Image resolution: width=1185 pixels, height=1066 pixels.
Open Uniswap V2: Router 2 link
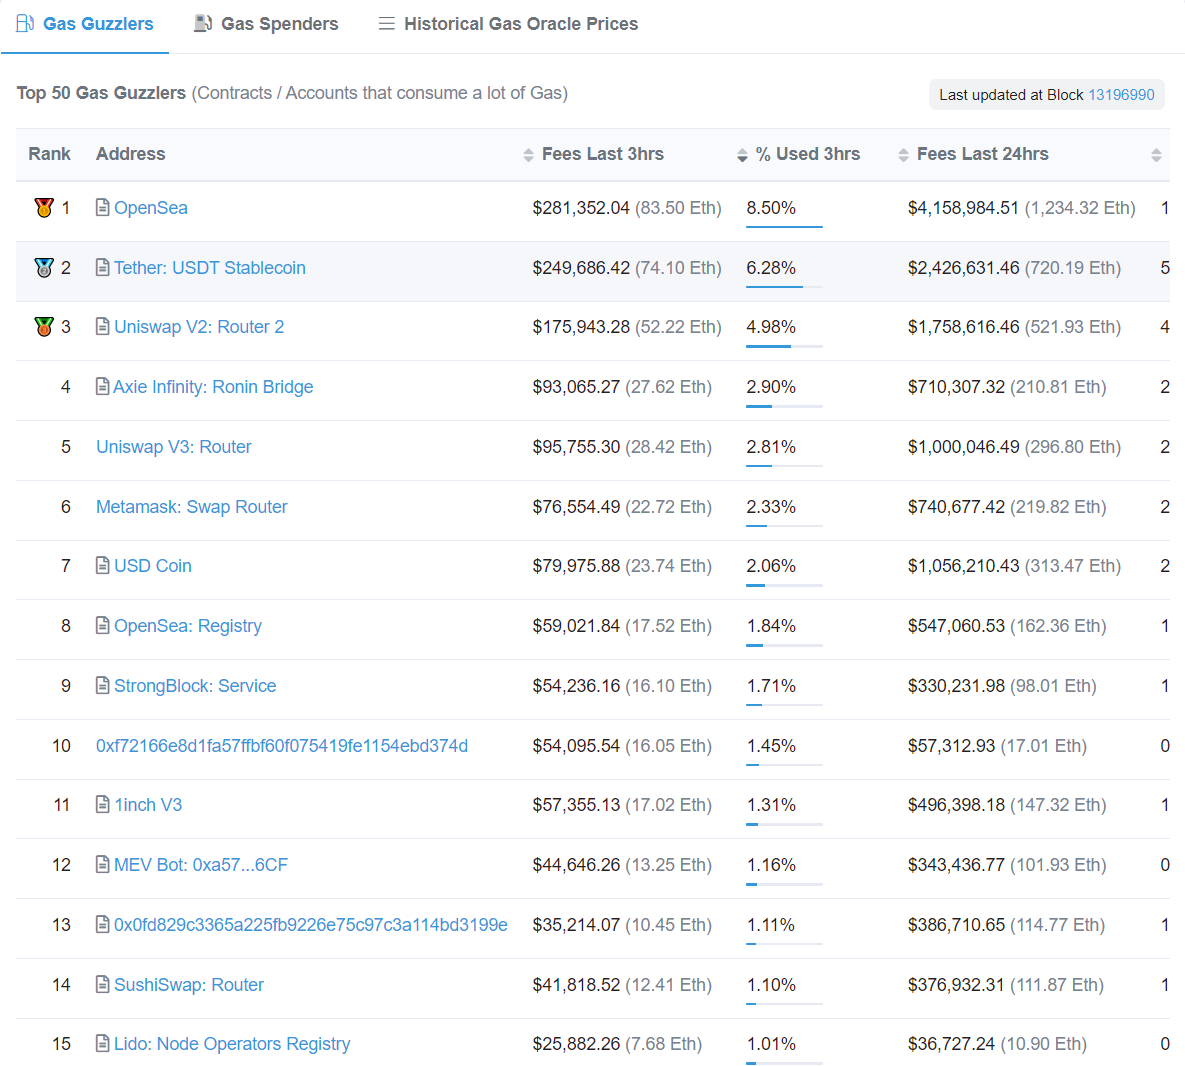(x=199, y=327)
